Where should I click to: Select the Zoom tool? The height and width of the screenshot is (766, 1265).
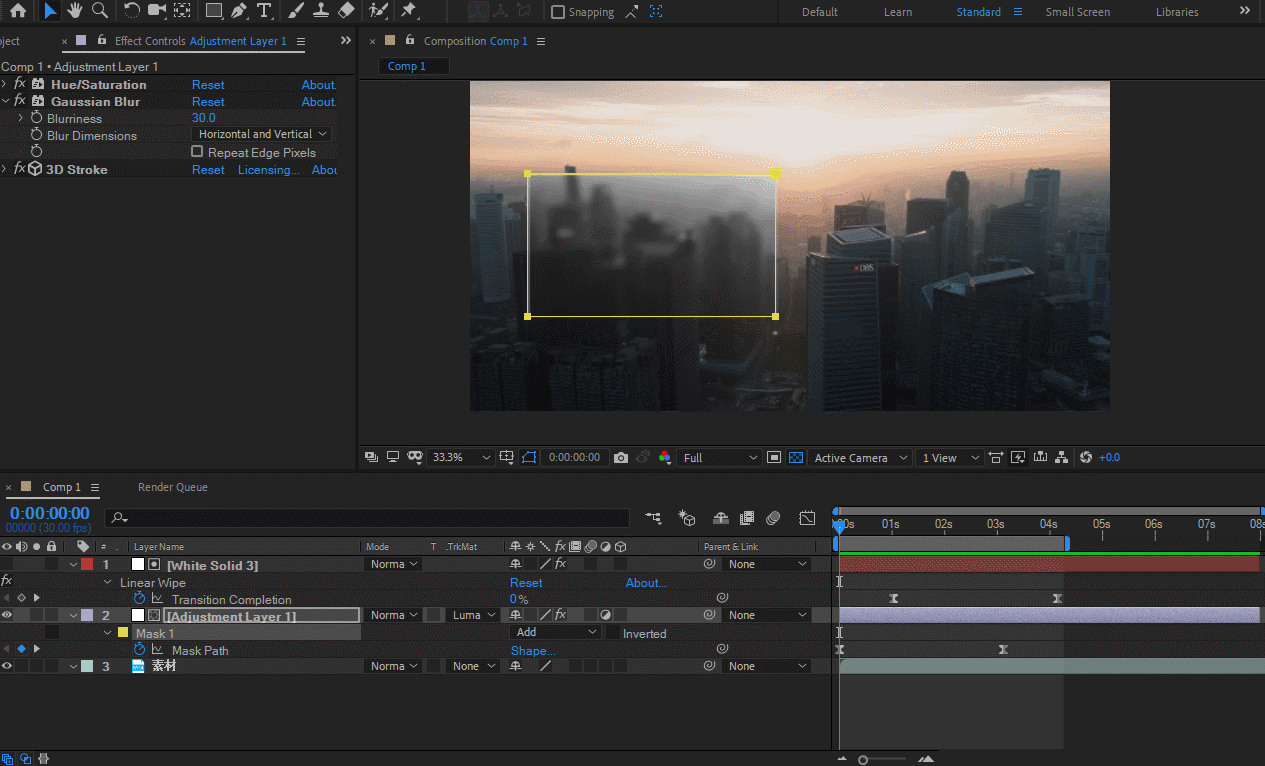[100, 11]
